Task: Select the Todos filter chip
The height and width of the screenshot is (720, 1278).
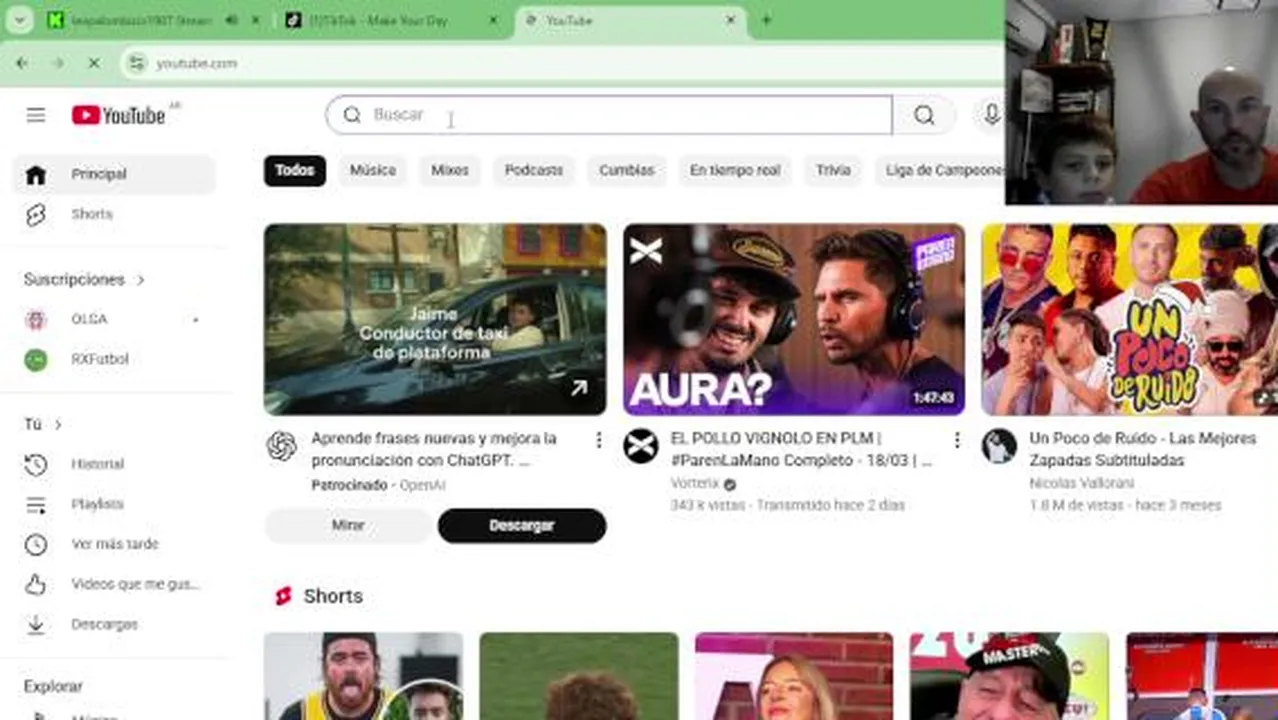Action: tap(295, 170)
